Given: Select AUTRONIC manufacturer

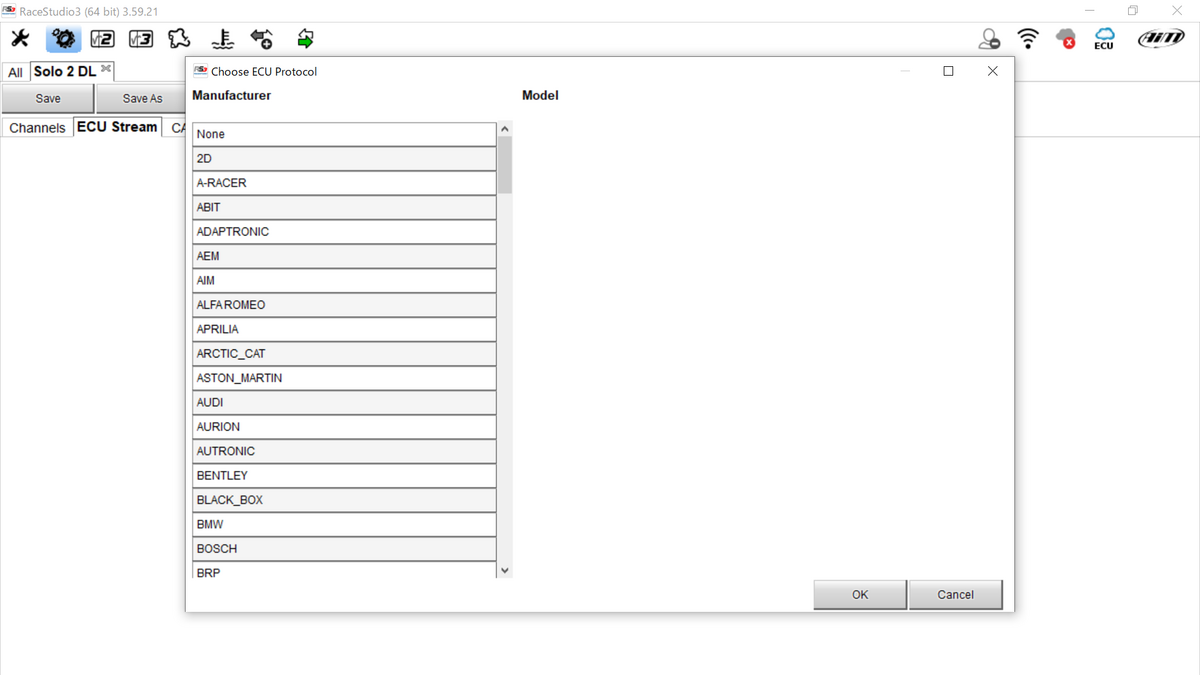Looking at the screenshot, I should point(344,451).
